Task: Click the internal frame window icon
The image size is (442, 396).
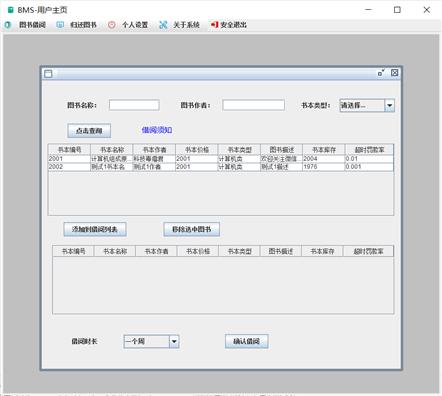Action: tap(48, 74)
